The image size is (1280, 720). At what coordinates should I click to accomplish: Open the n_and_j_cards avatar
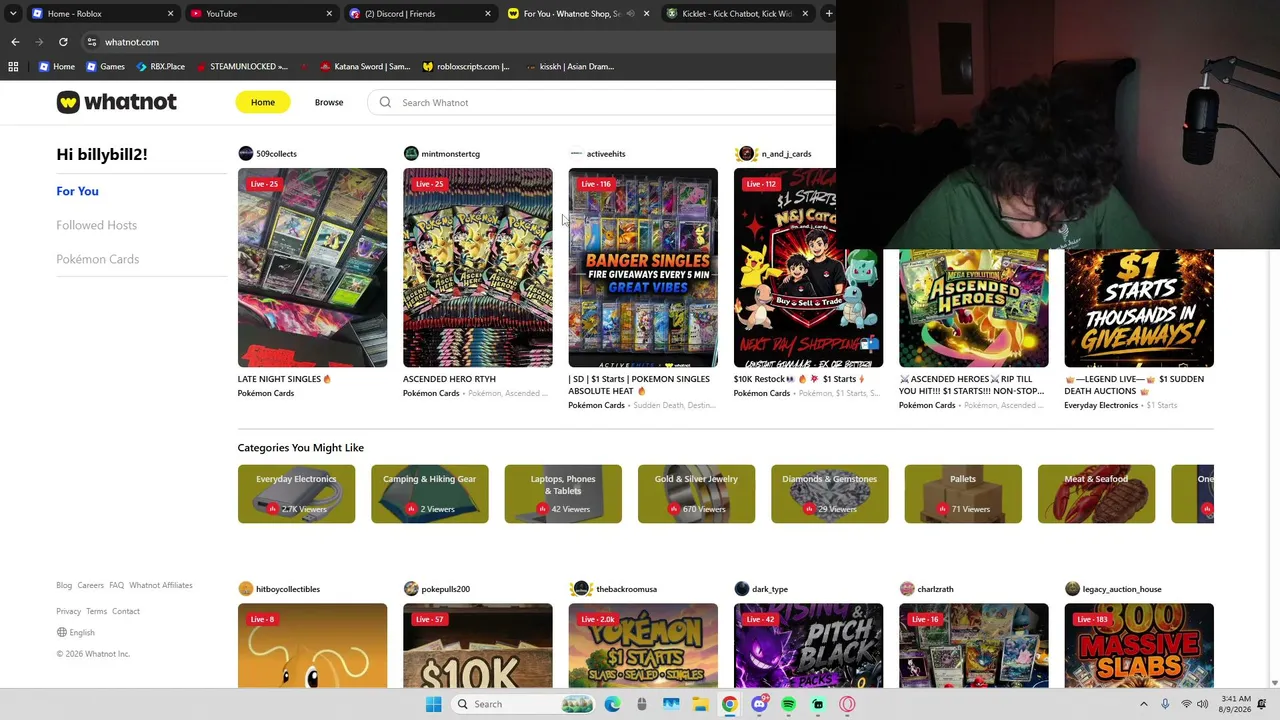[x=746, y=153]
